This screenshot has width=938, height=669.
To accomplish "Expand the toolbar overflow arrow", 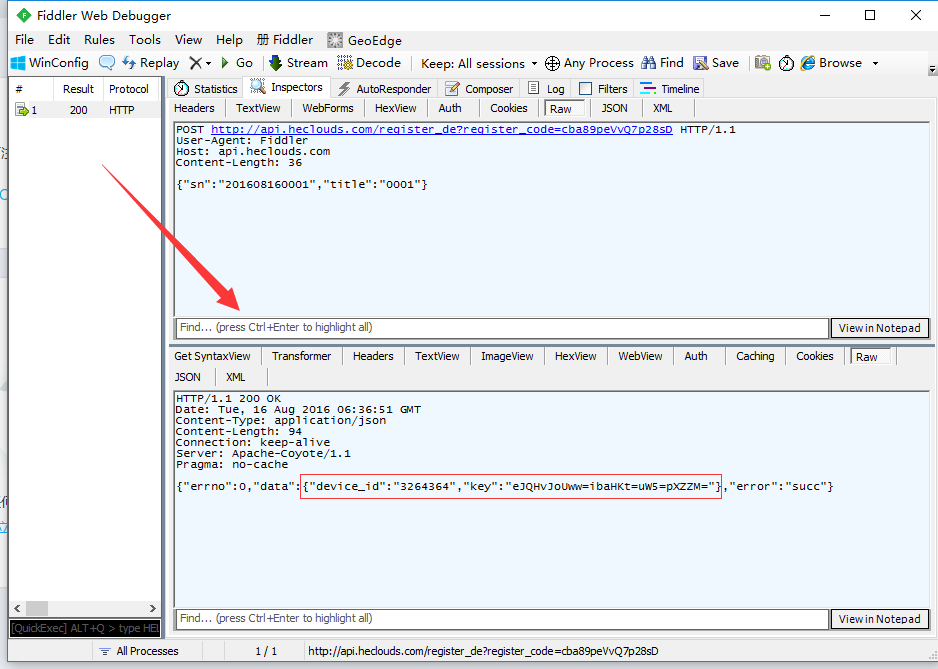I will coord(932,70).
